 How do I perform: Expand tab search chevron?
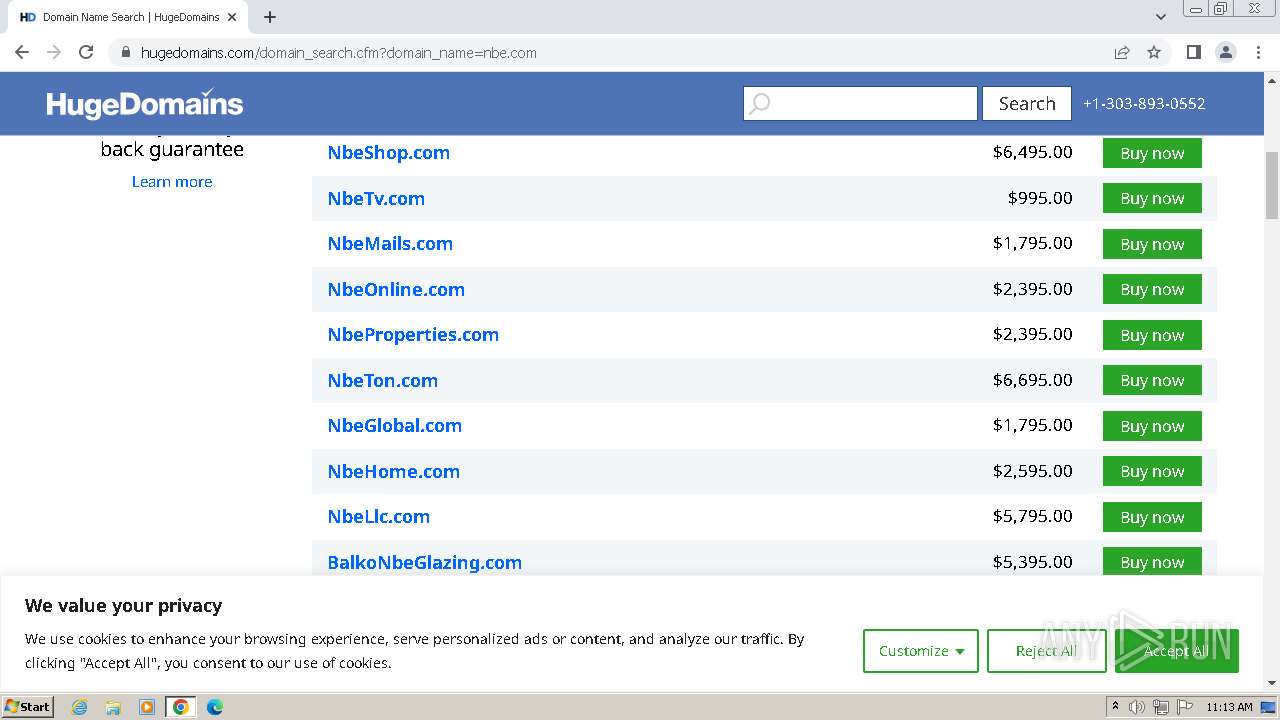tap(1161, 17)
